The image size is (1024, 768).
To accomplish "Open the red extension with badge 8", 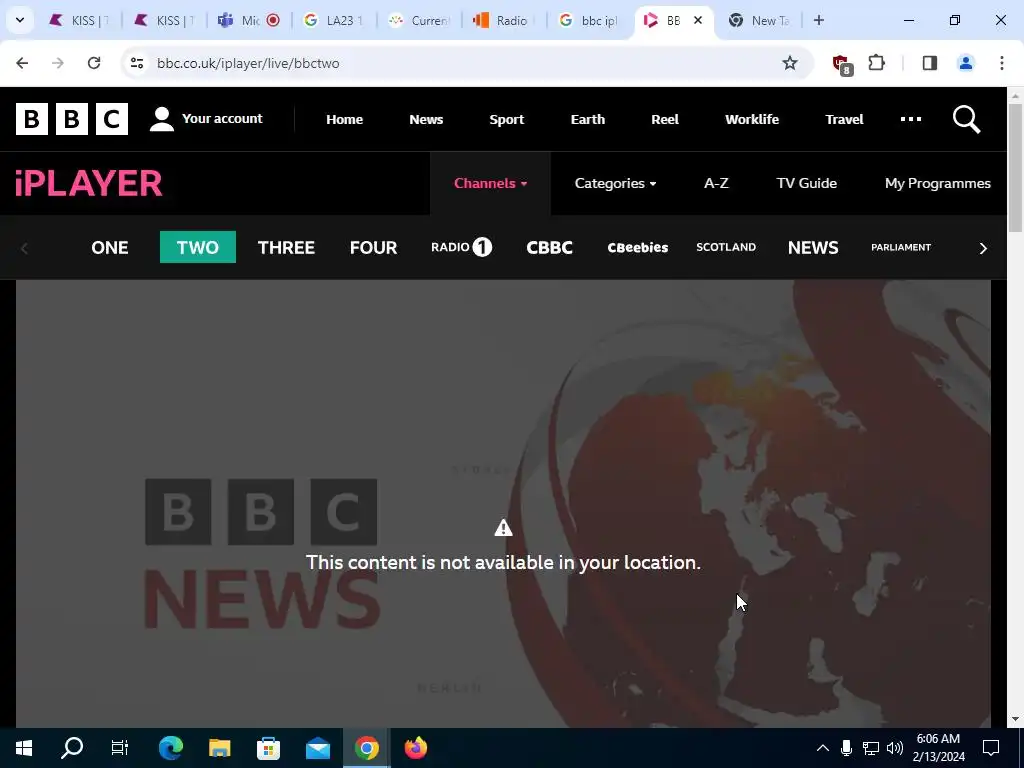I will click(x=842, y=64).
